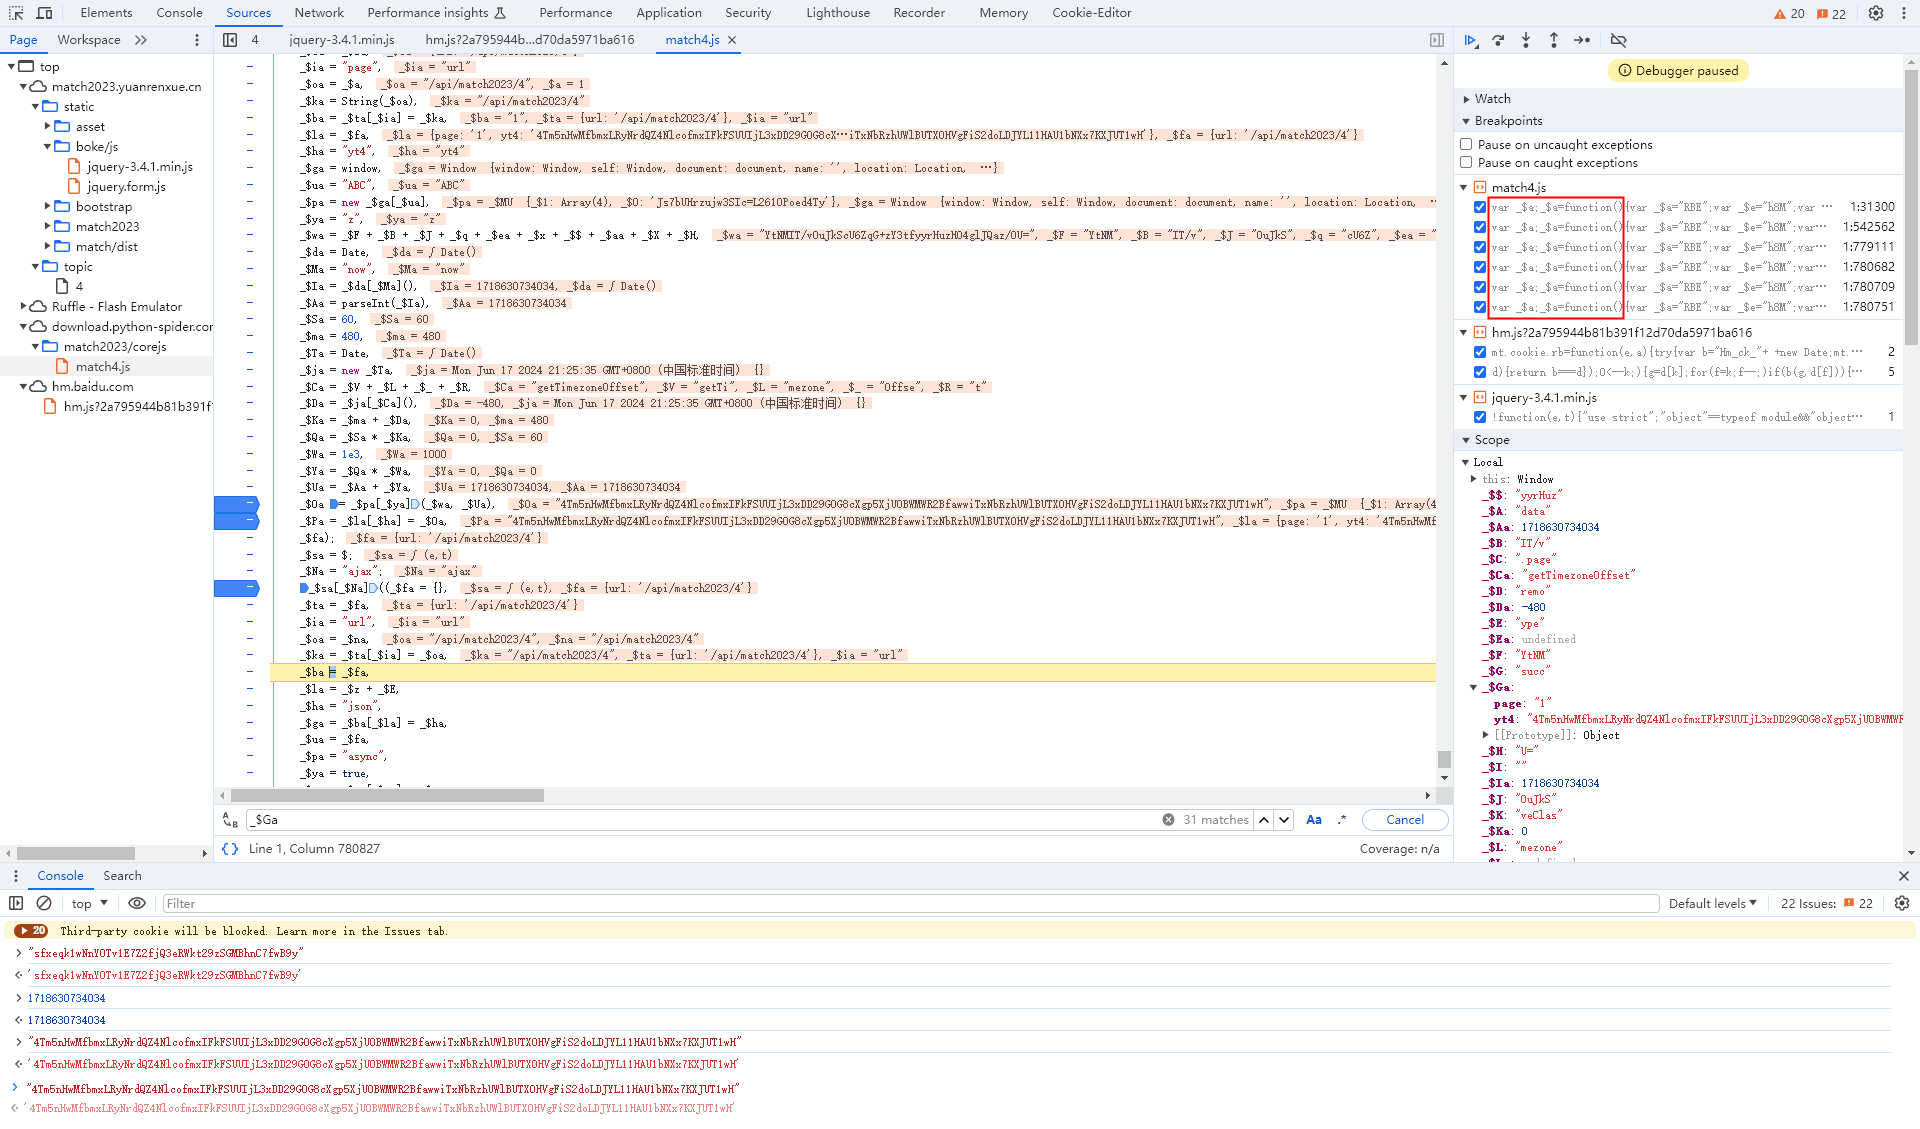Toggle match case Aa option

click(1314, 820)
